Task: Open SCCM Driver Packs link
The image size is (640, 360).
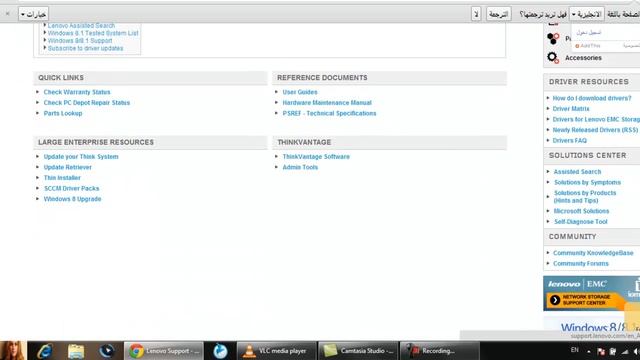Action: (x=71, y=189)
